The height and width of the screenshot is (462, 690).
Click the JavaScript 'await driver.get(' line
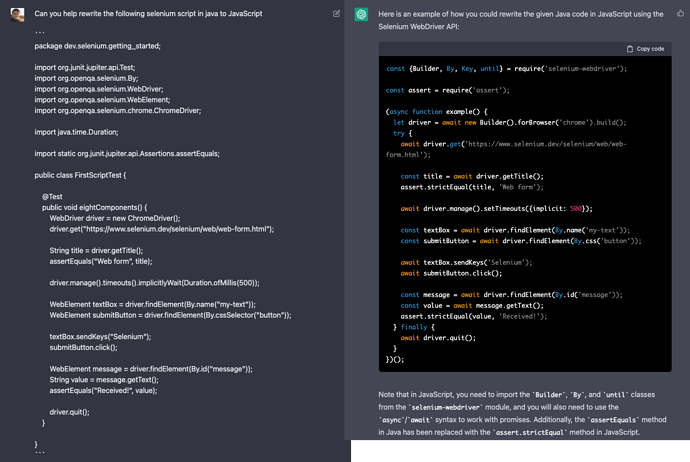pyautogui.click(x=506, y=150)
